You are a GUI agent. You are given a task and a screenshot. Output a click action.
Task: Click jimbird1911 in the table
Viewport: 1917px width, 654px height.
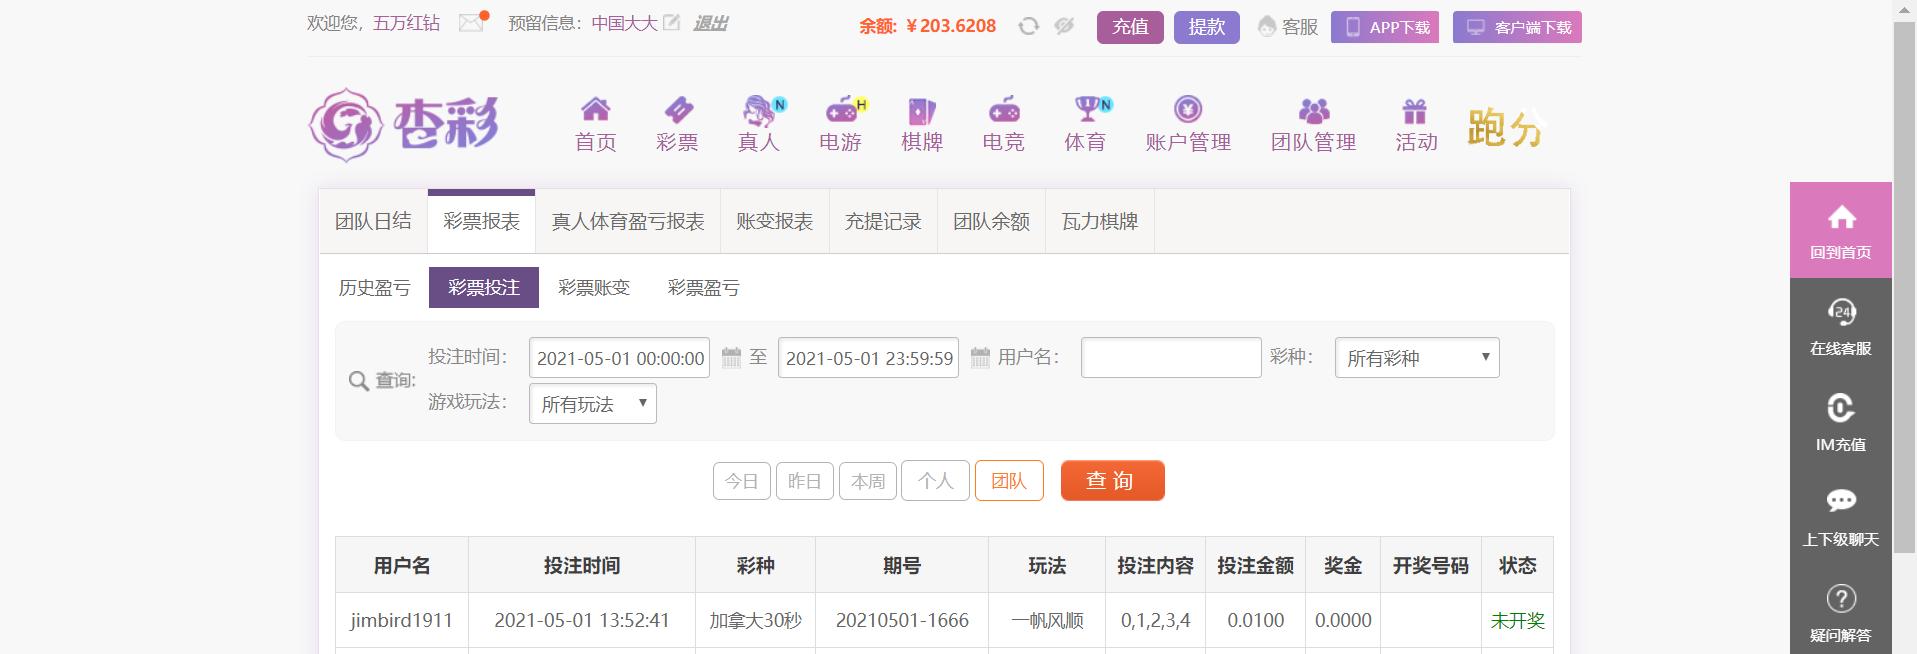tap(401, 620)
